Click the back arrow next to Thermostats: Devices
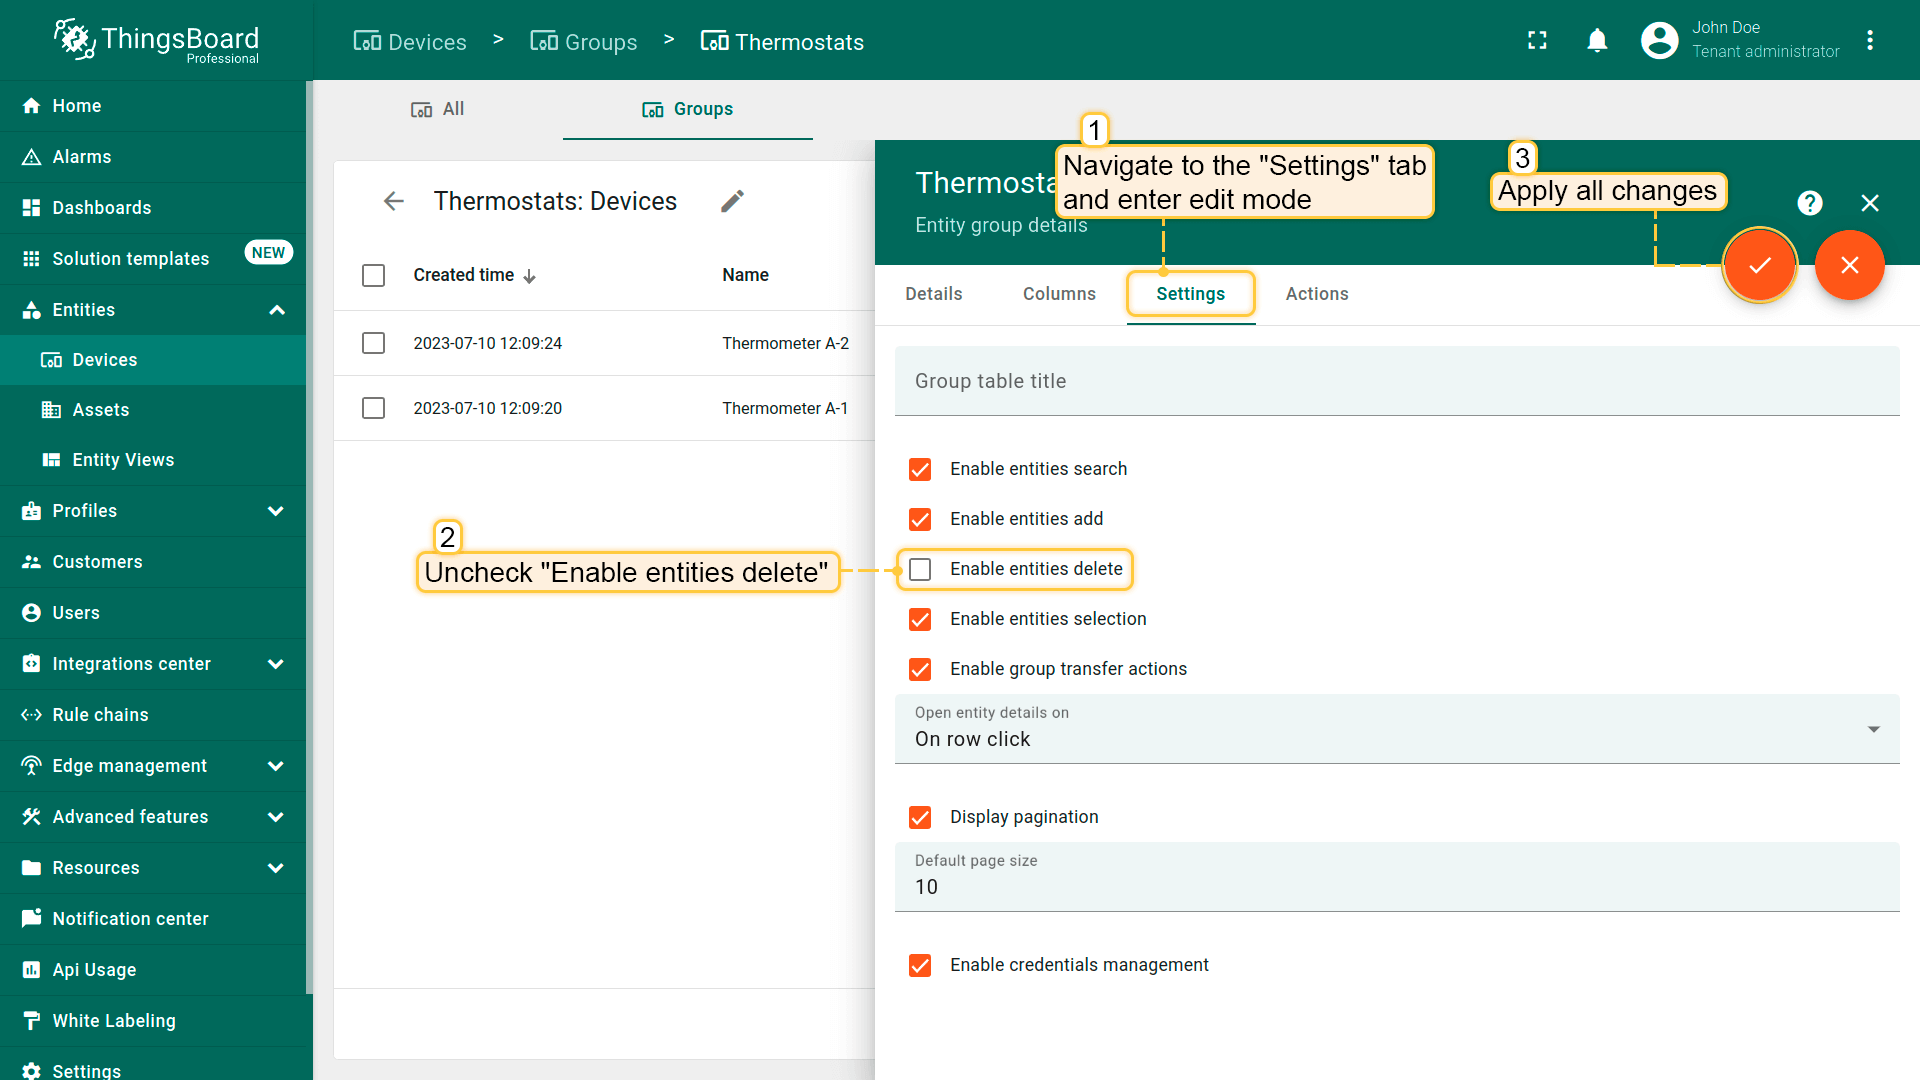 point(394,201)
